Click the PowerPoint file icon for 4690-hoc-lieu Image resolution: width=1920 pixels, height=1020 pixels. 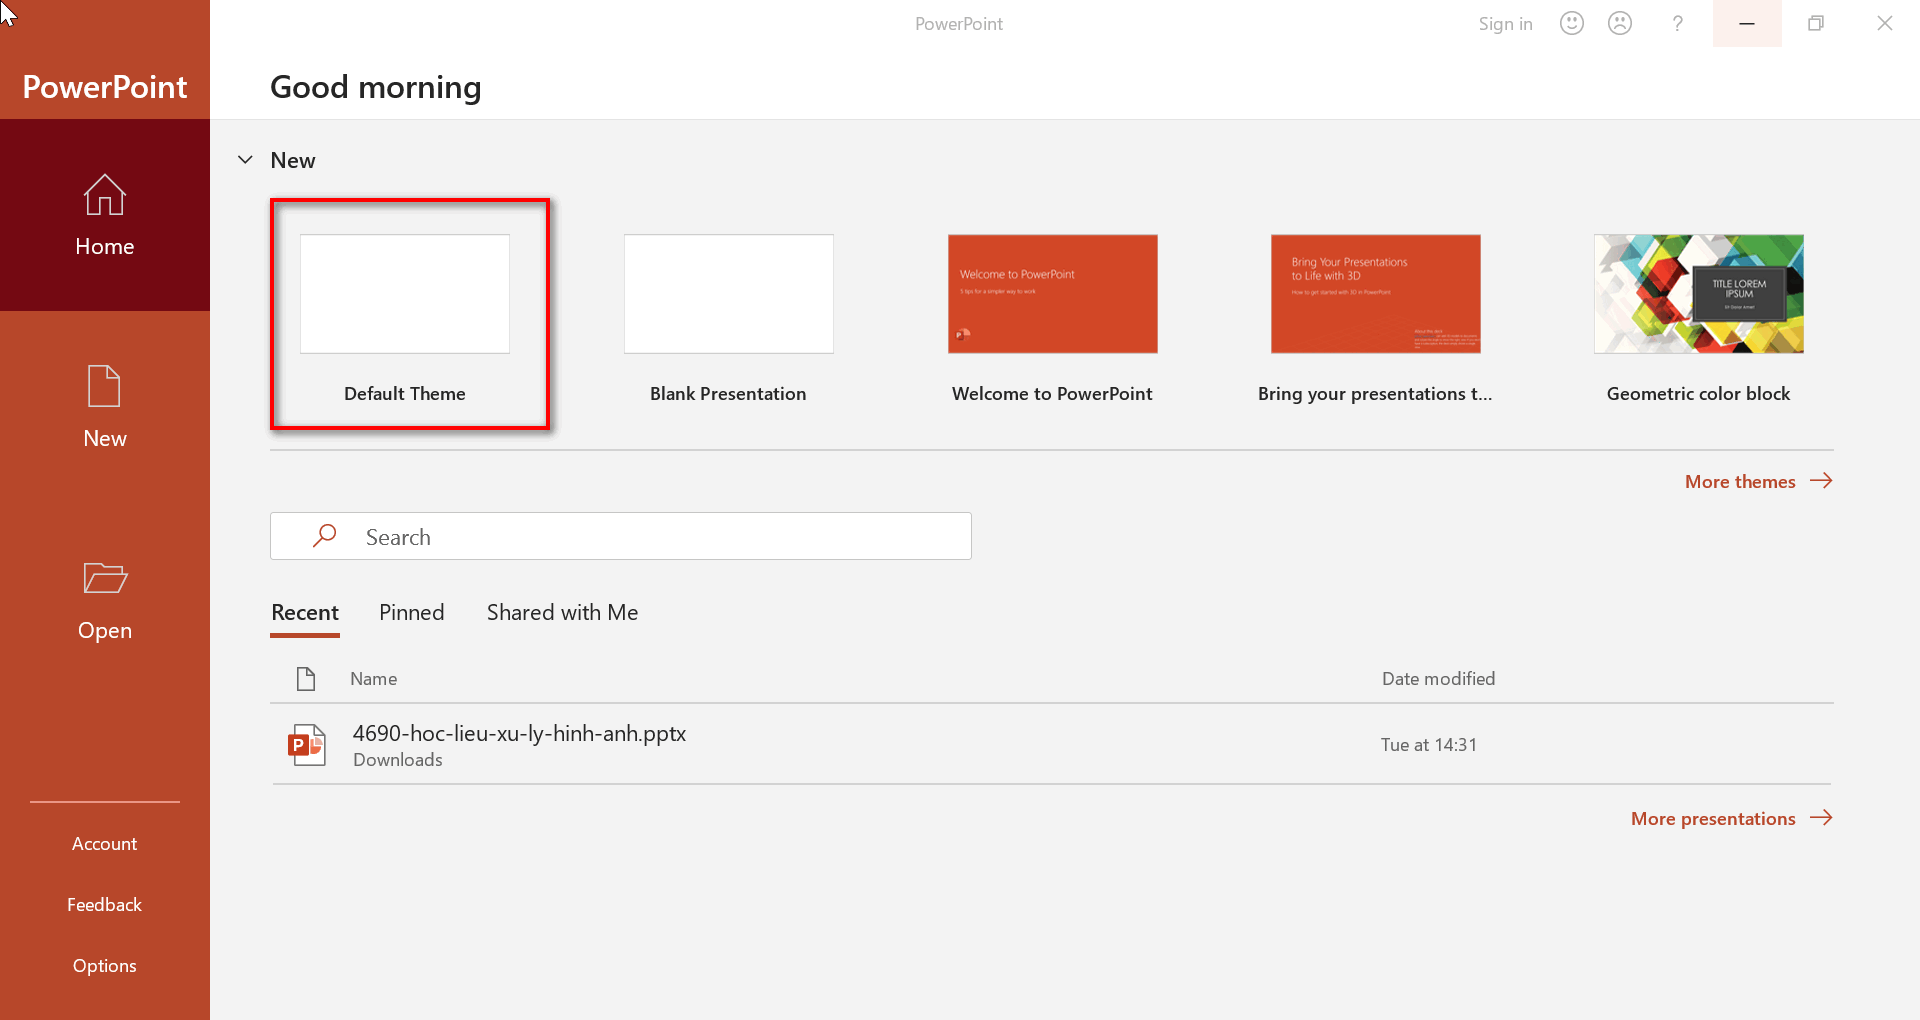(x=307, y=745)
